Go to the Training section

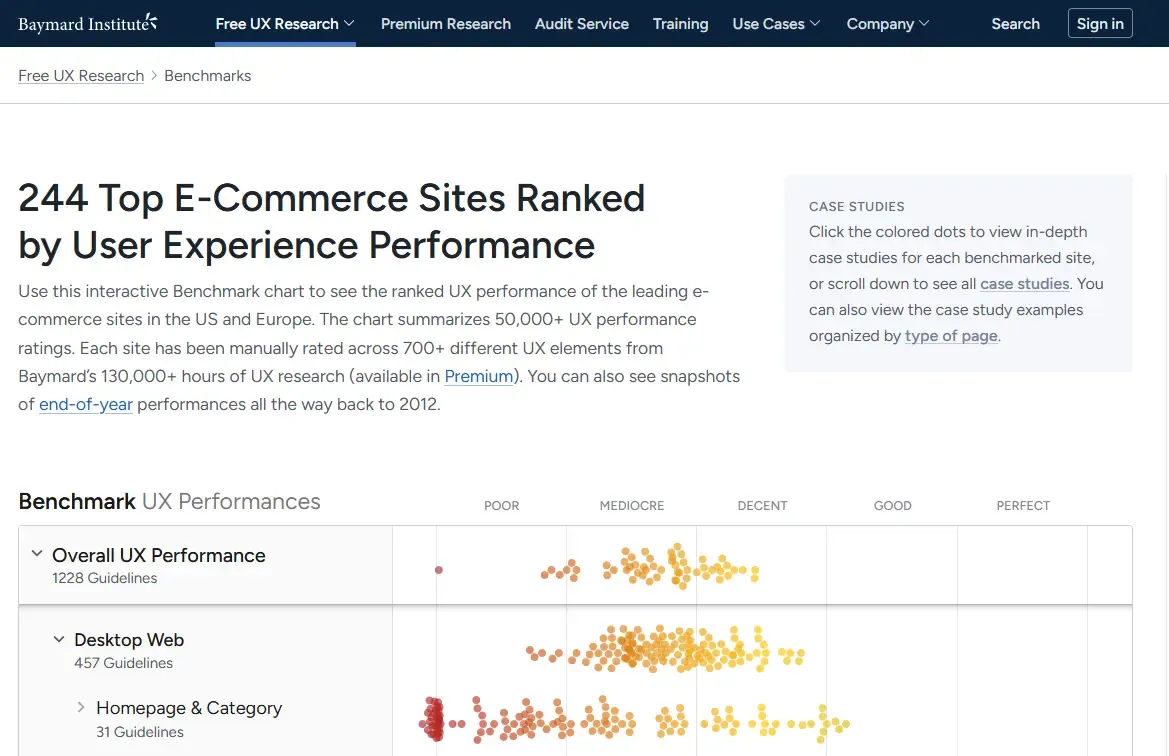point(680,23)
